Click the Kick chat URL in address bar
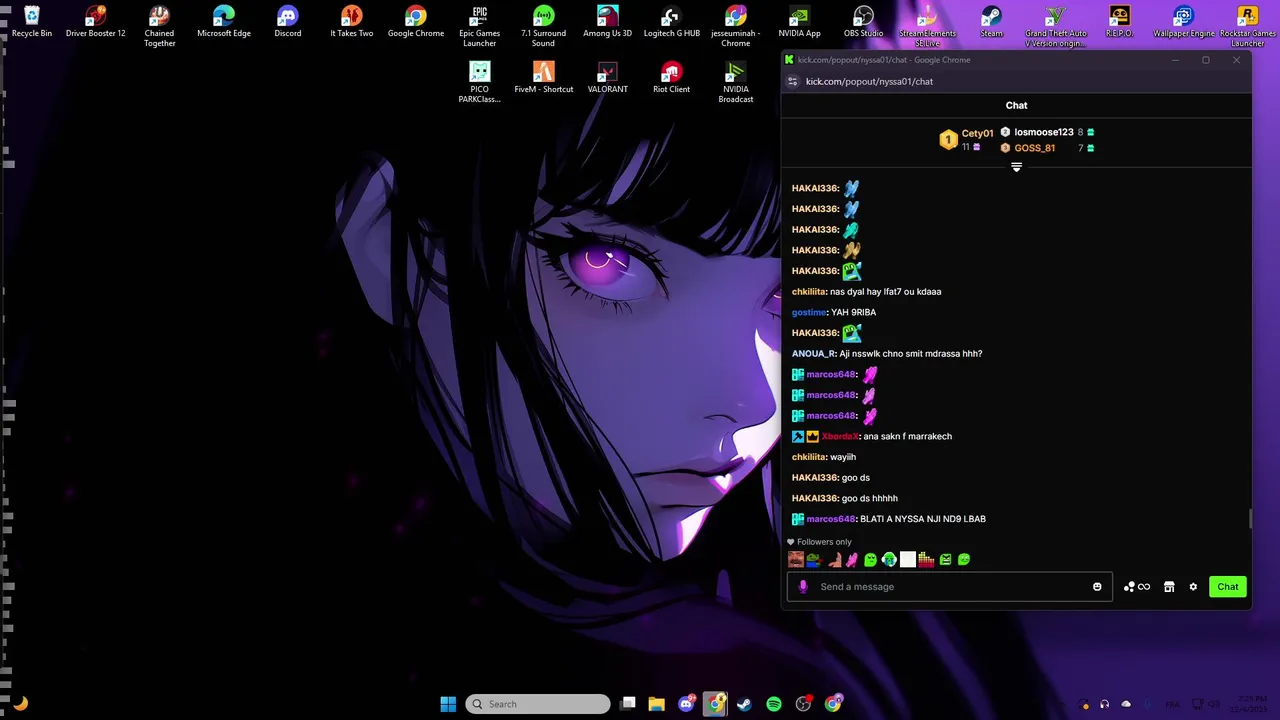This screenshot has height=720, width=1280. 869,81
